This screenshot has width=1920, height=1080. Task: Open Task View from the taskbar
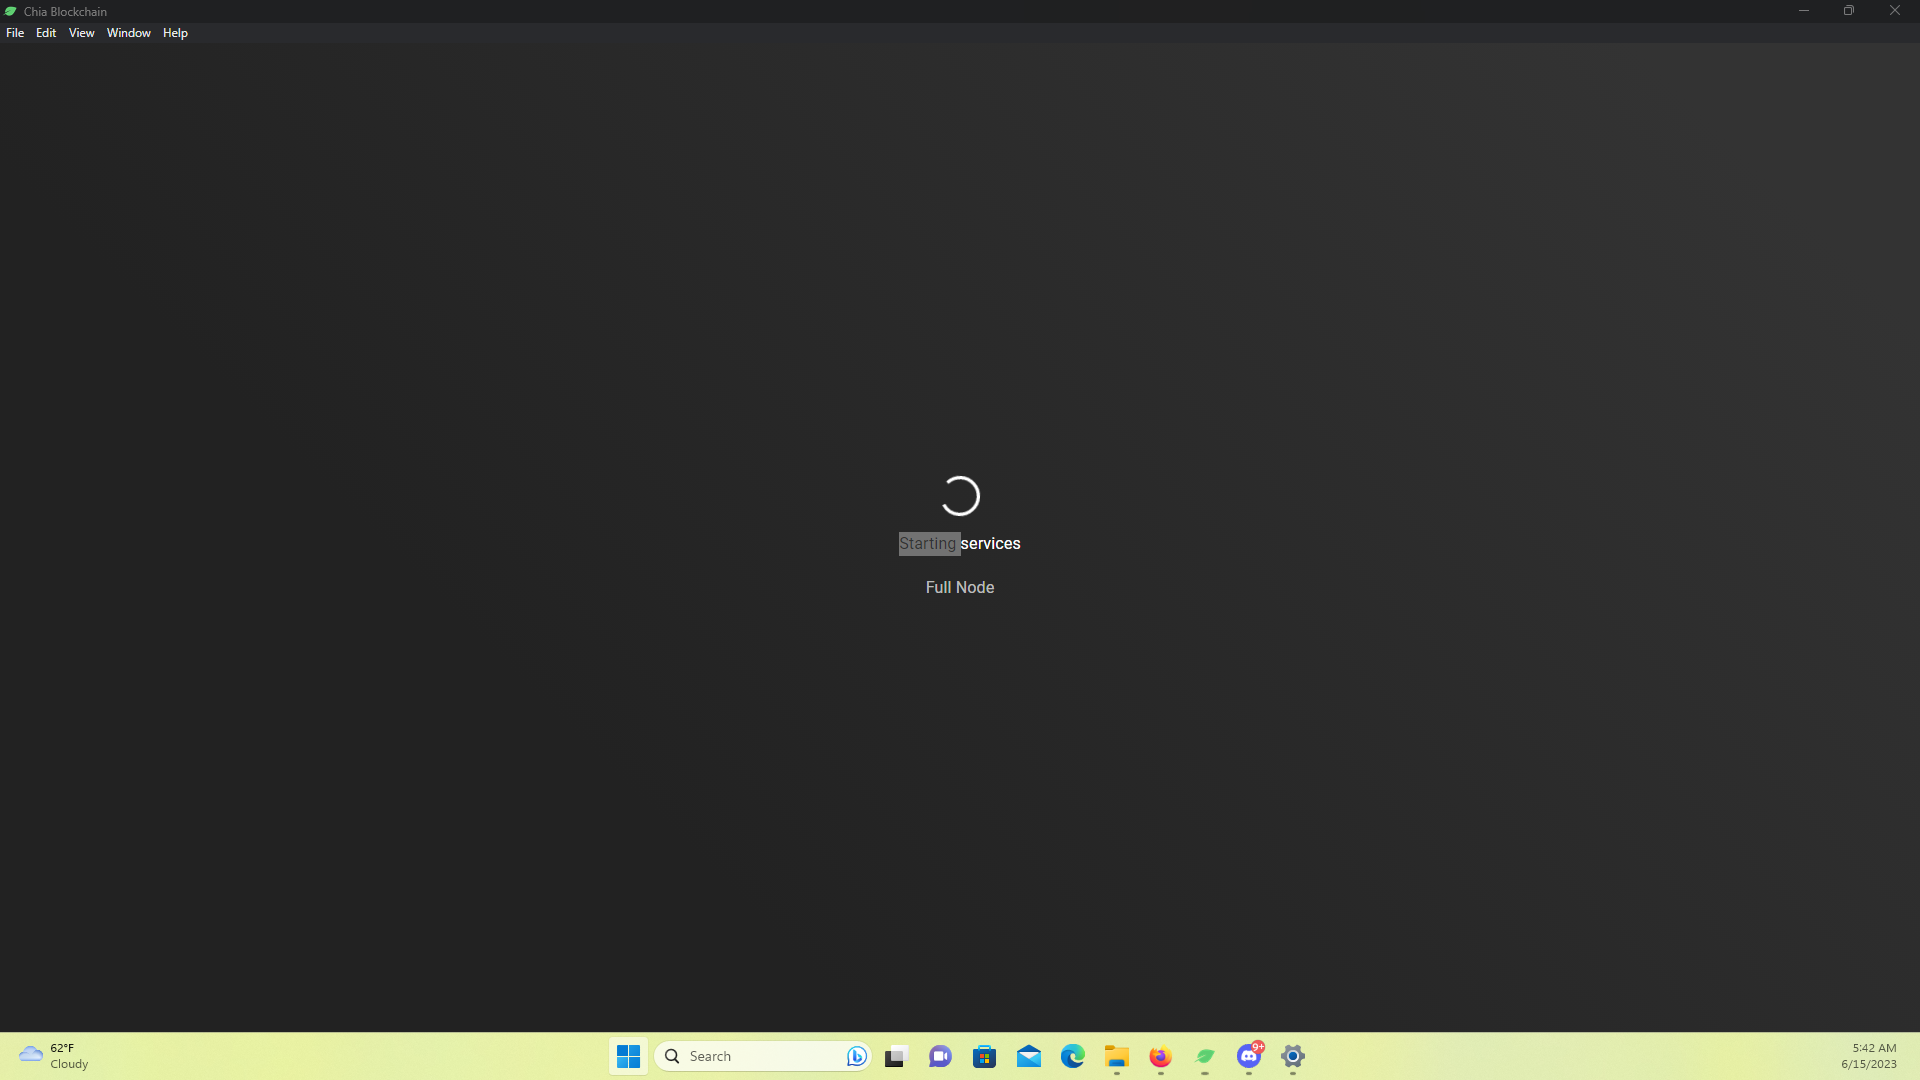(x=895, y=1056)
